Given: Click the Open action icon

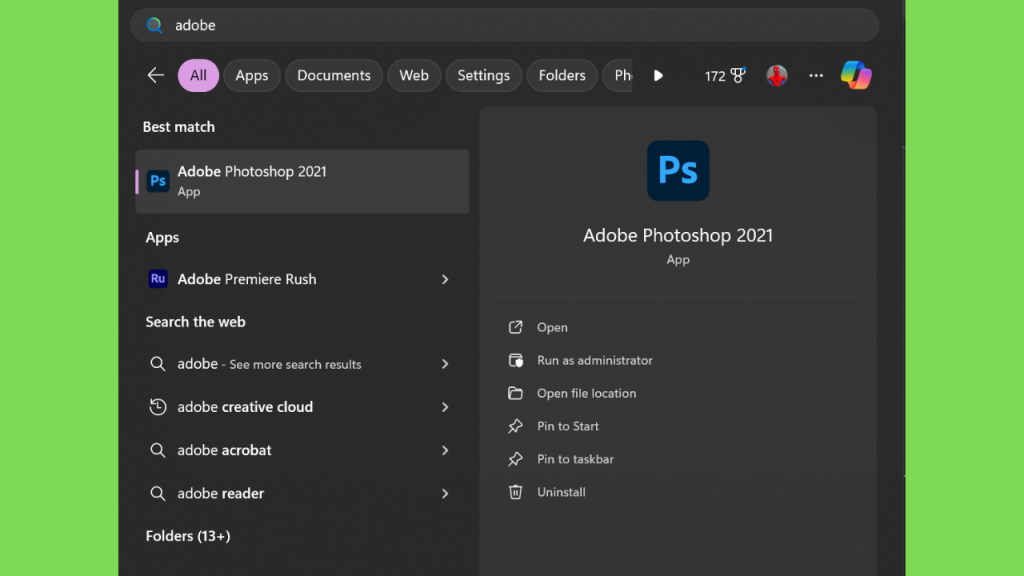Looking at the screenshot, I should (x=515, y=327).
